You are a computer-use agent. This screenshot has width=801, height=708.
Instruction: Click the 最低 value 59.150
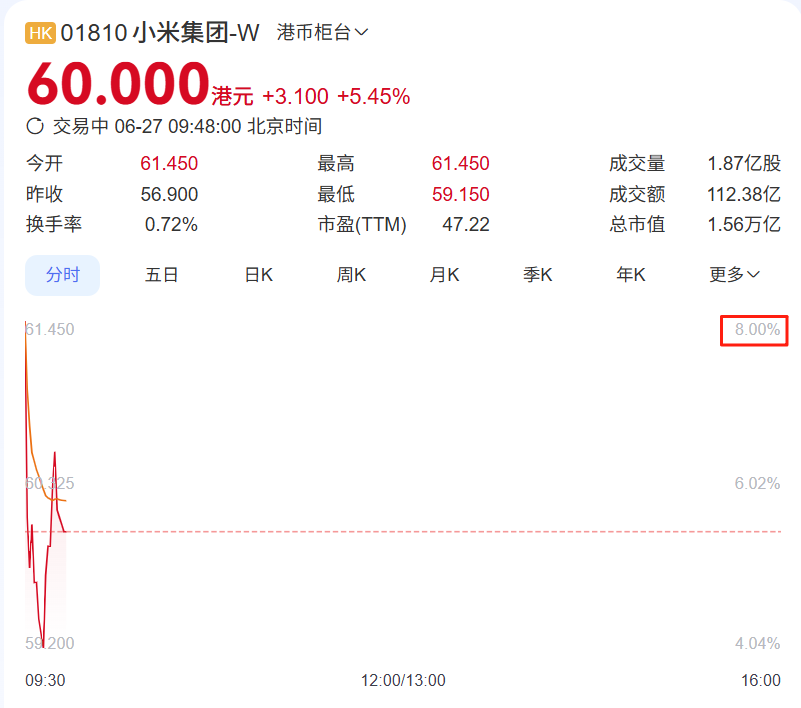pos(460,194)
